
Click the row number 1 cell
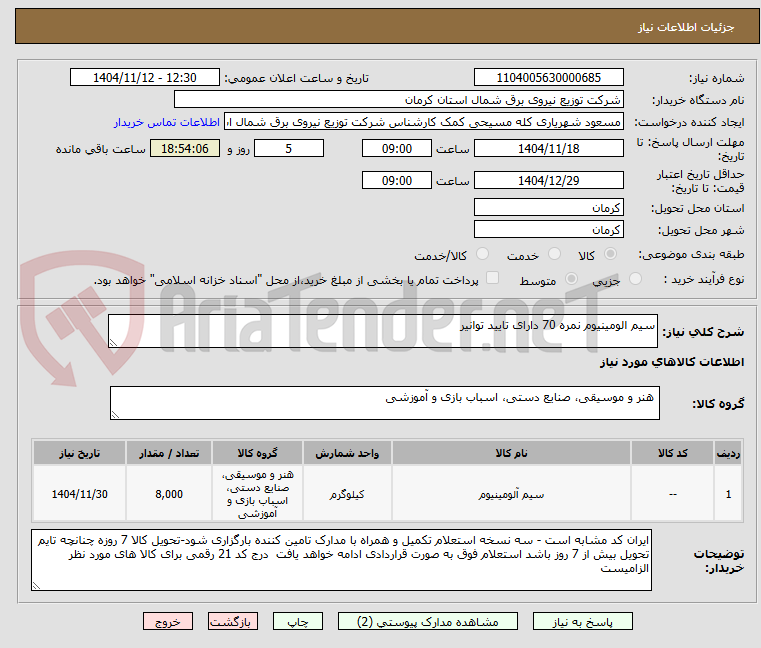pos(728,494)
